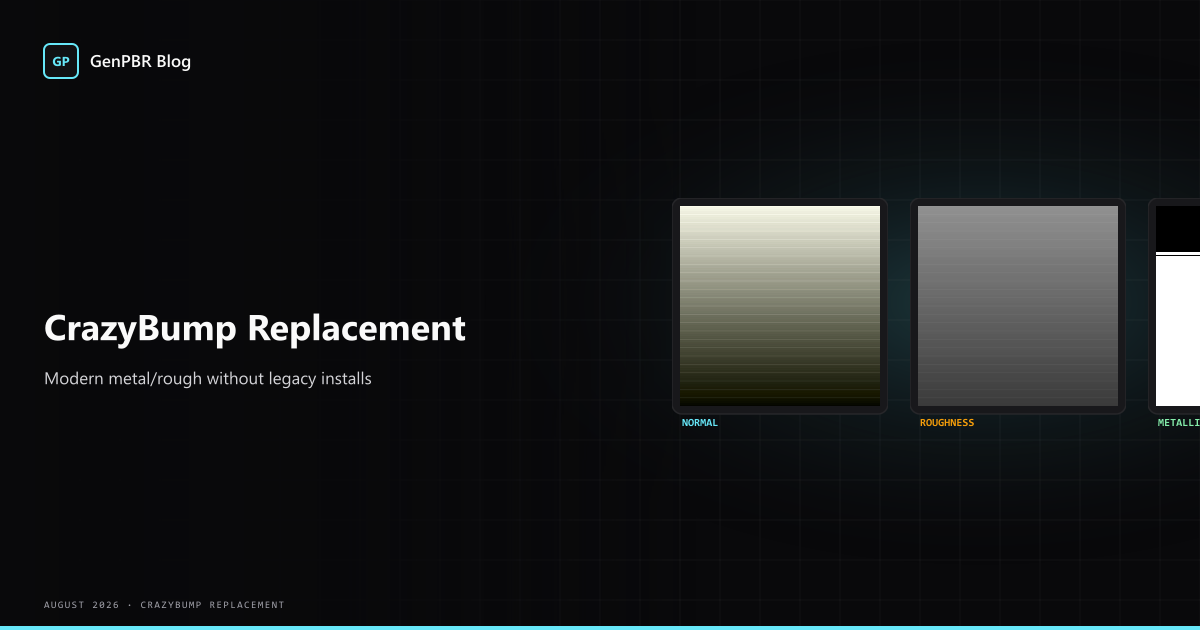The image size is (1200, 630).
Task: Click the footer CRAZYBUMP REPLACEMENT tag
Action: (x=212, y=605)
